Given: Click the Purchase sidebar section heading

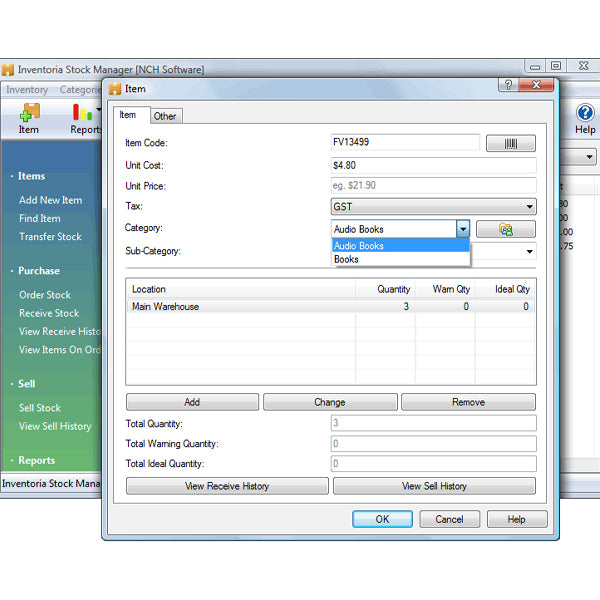Looking at the screenshot, I should pos(39,271).
